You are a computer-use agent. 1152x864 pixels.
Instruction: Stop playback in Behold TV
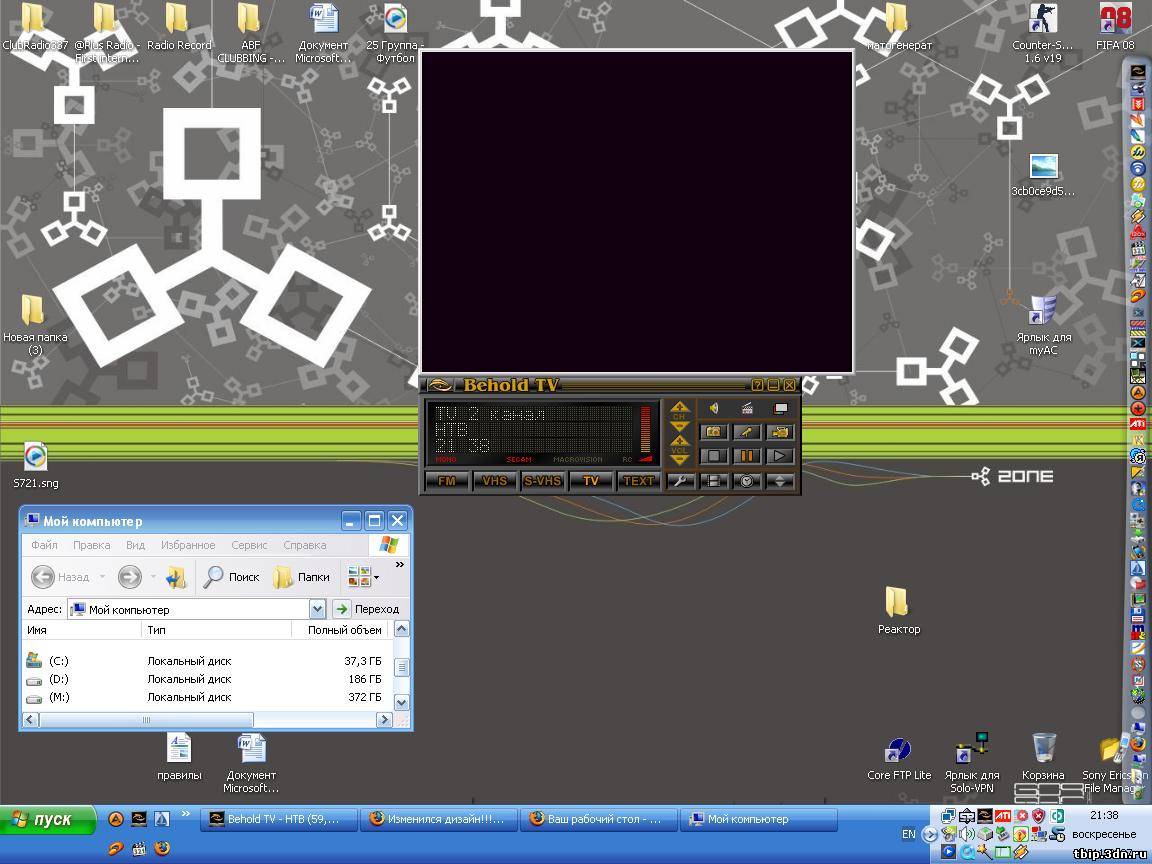pos(713,456)
